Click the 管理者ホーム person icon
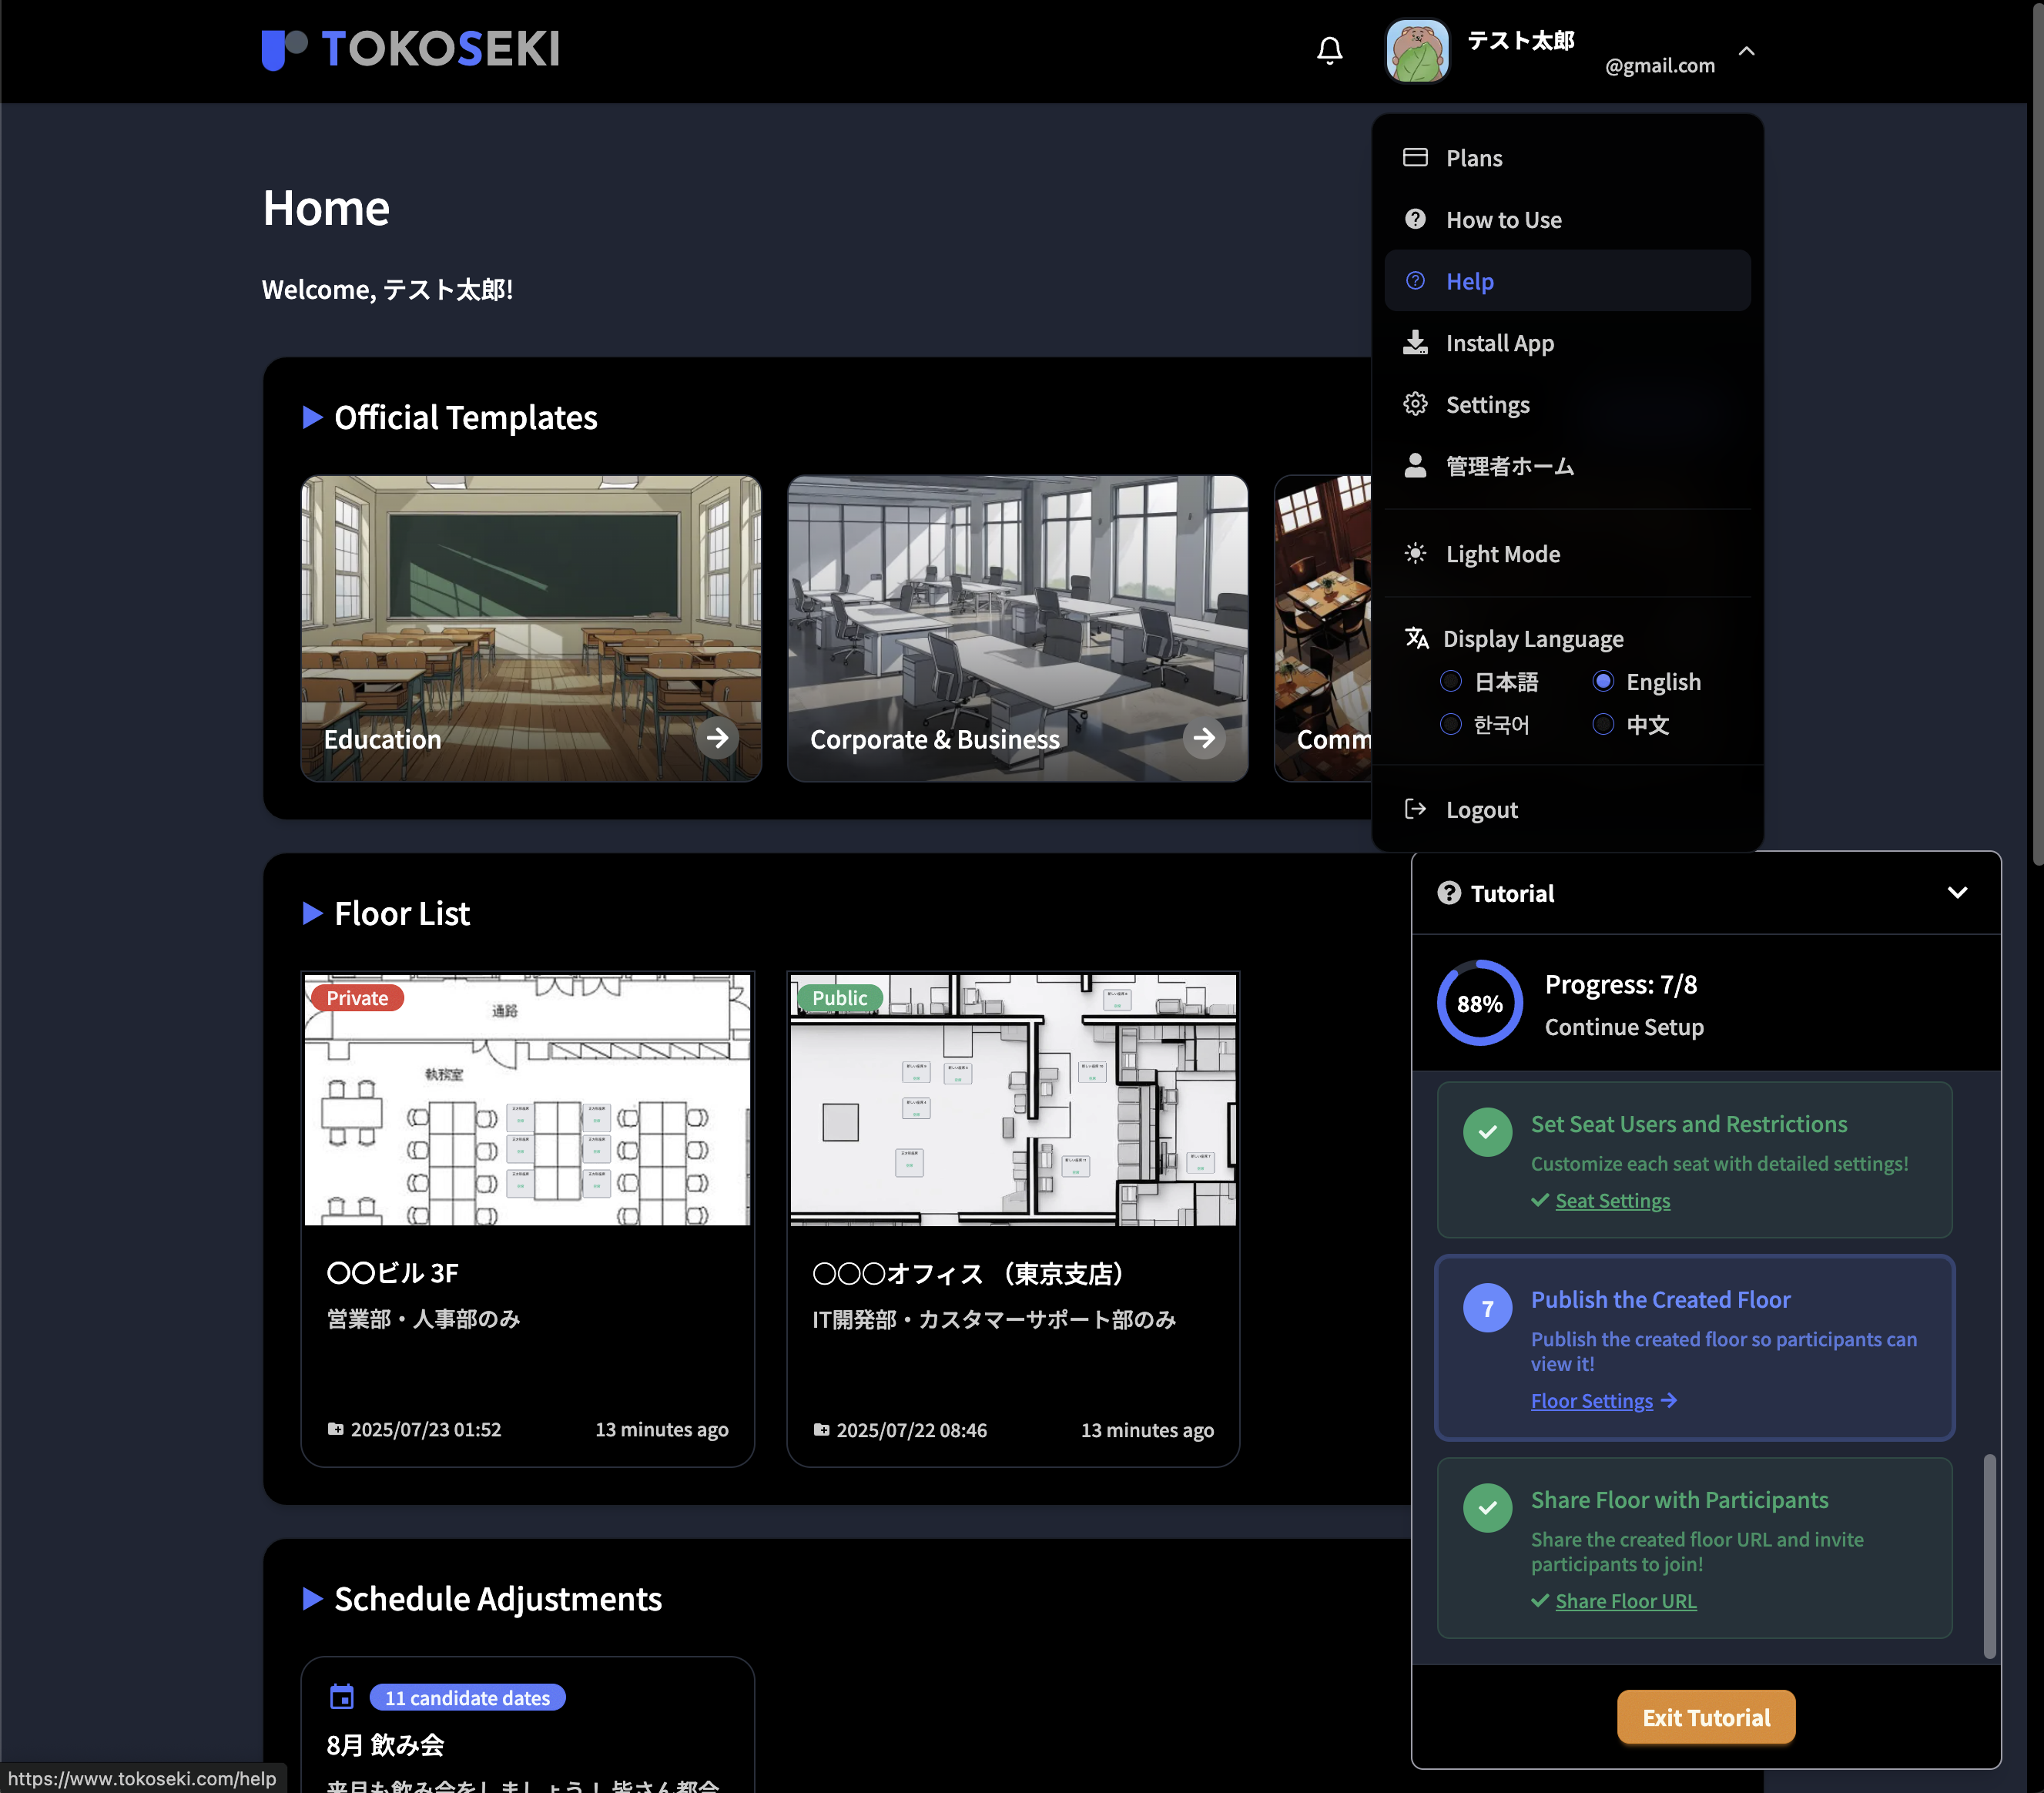The height and width of the screenshot is (1793, 2044). [1415, 465]
